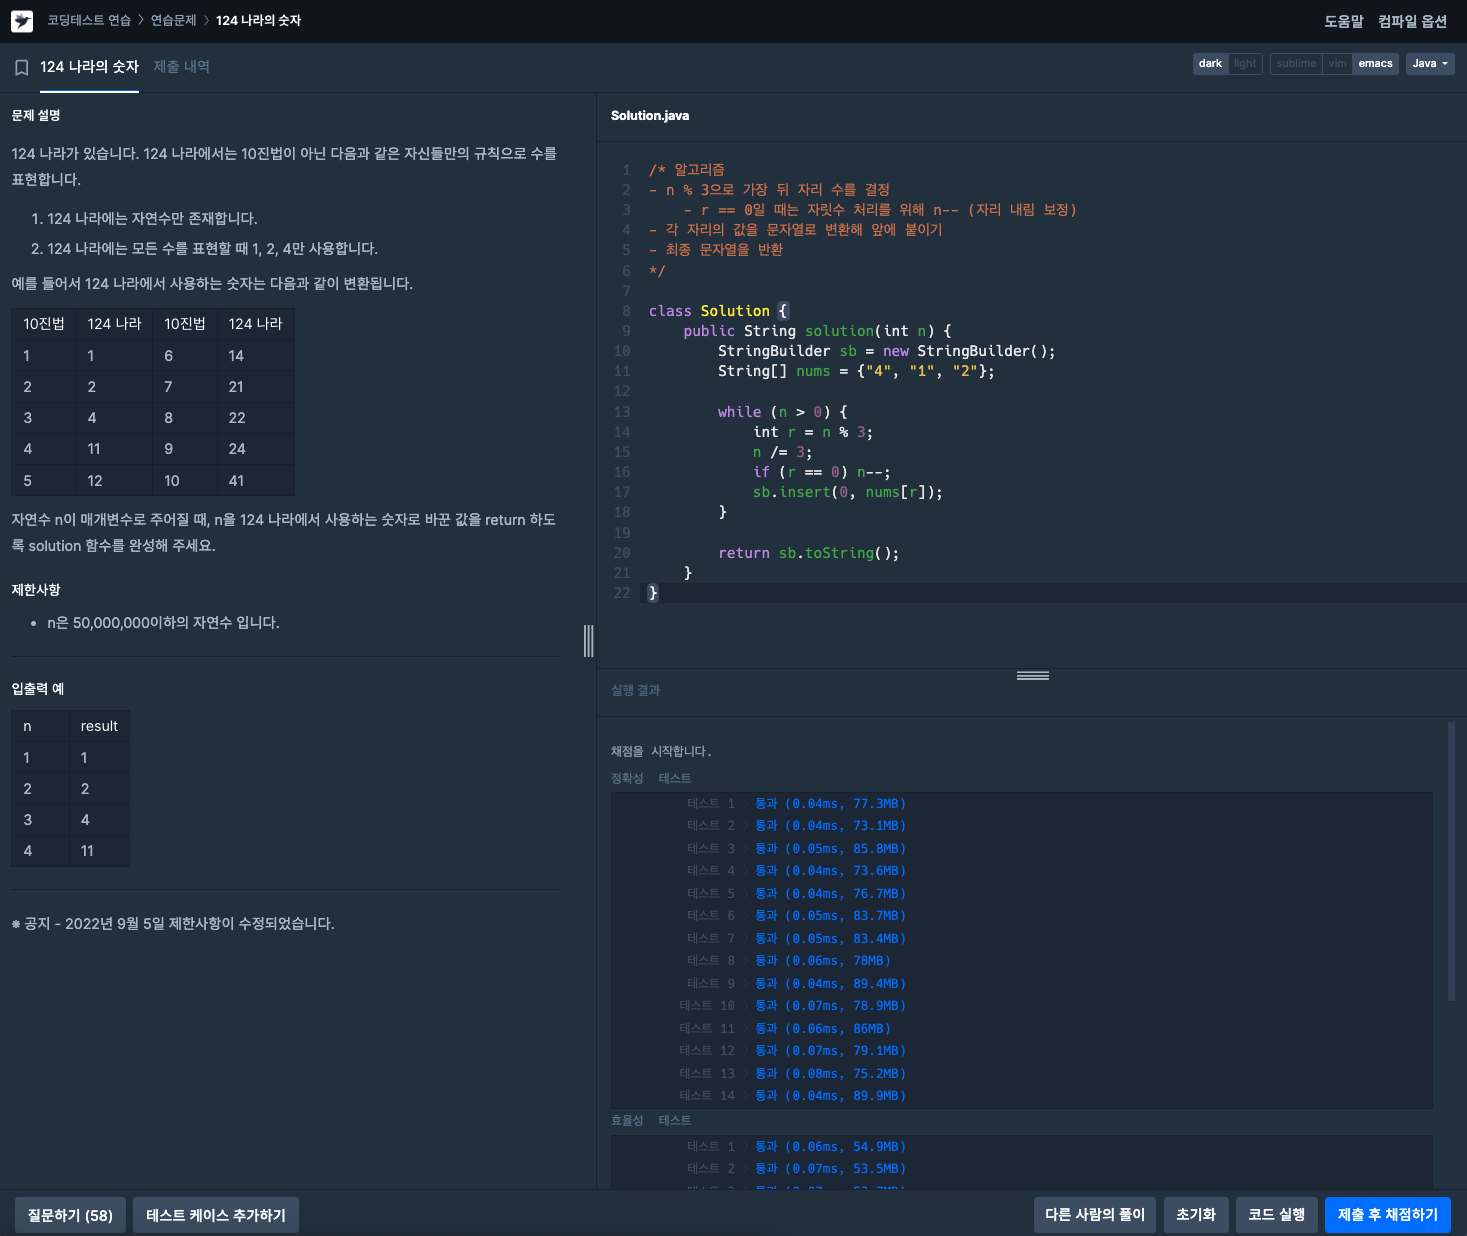Open the Java language dropdown
1467x1236 pixels.
[1430, 64]
